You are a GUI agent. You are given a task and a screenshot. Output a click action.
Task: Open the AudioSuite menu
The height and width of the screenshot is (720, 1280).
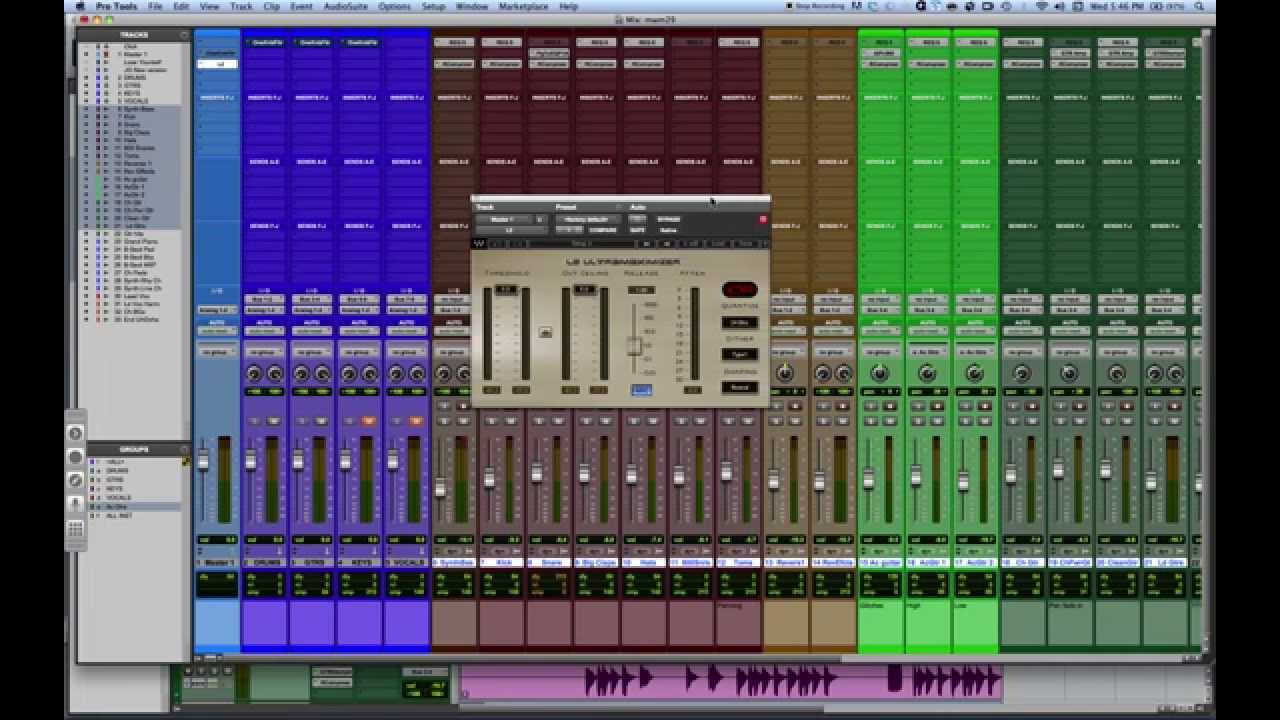344,6
